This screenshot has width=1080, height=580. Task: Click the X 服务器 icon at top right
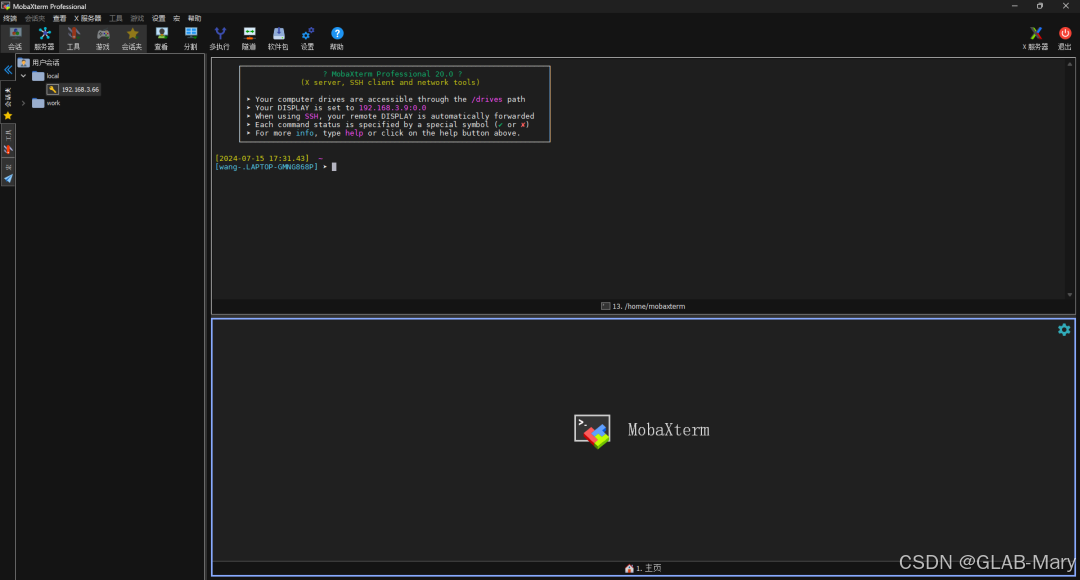(1035, 39)
